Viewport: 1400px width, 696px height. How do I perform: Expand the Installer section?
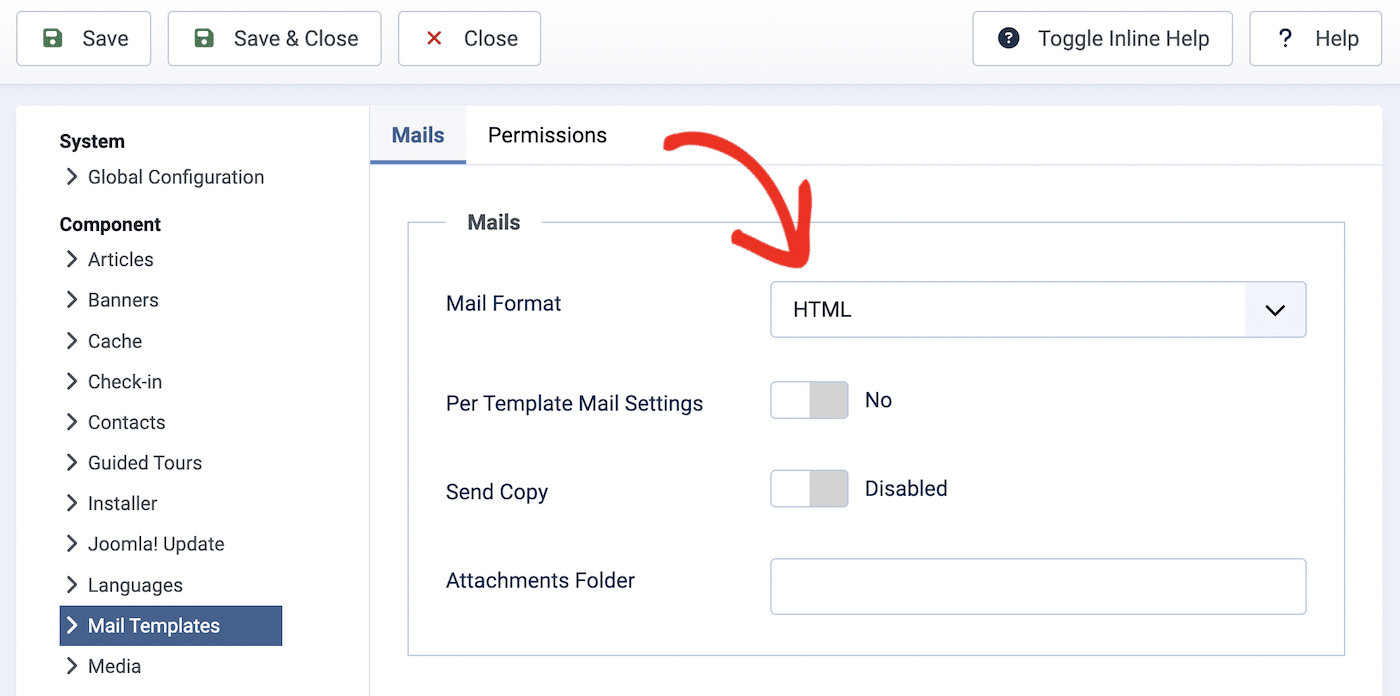coord(71,503)
